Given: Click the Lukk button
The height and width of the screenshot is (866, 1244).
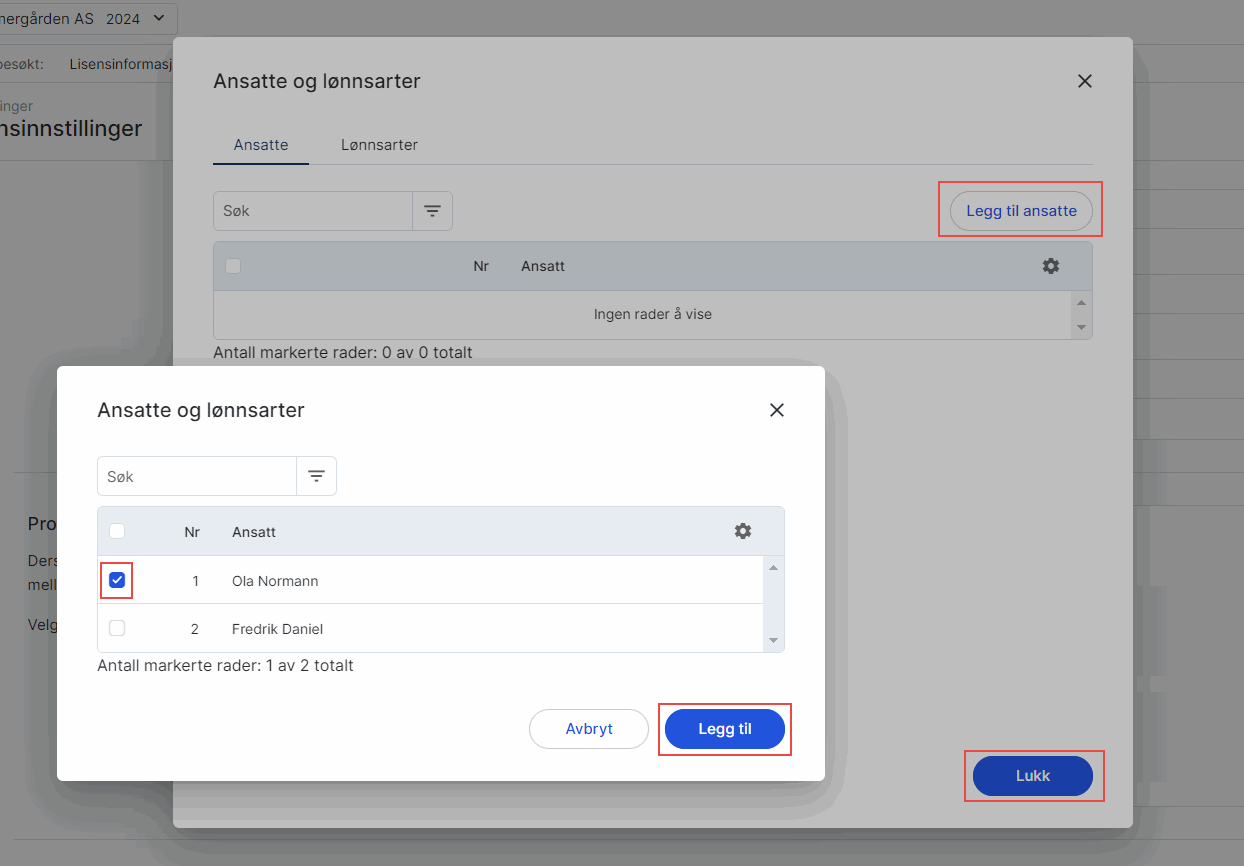Looking at the screenshot, I should tap(1033, 776).
